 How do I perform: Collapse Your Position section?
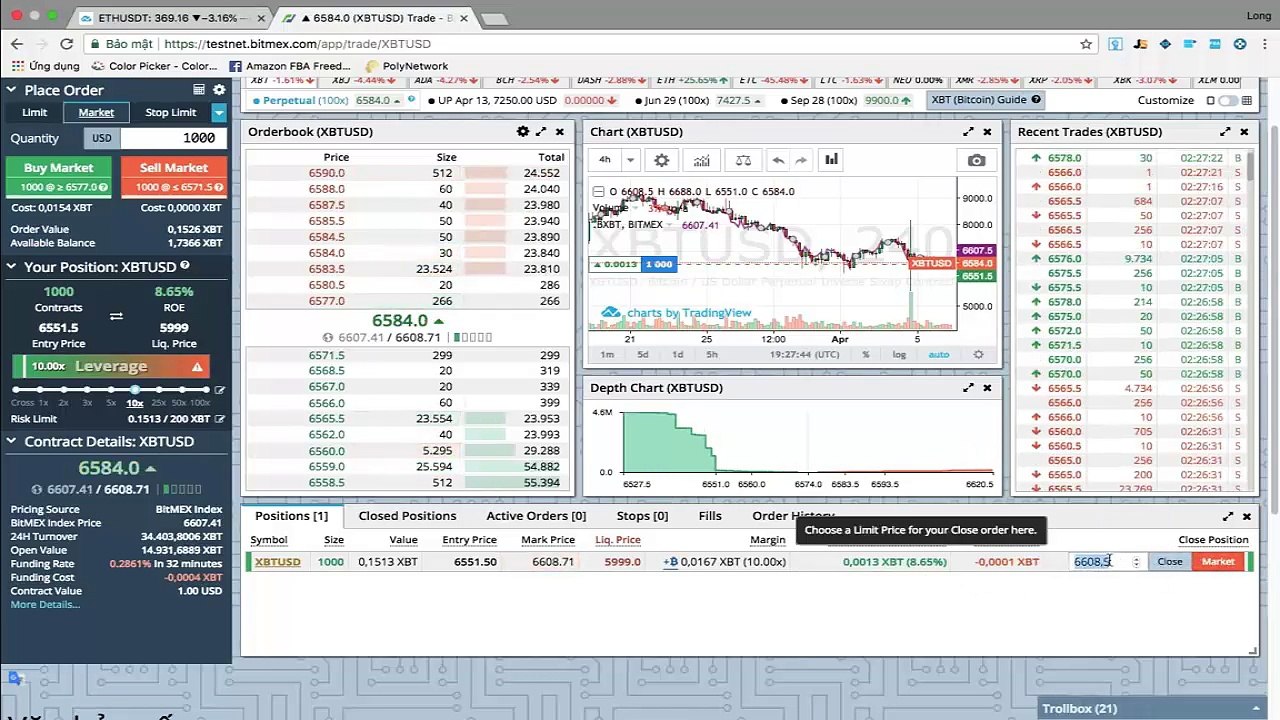[11, 267]
